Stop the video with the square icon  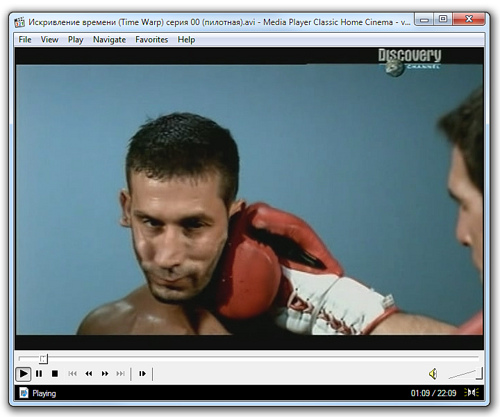[55, 374]
